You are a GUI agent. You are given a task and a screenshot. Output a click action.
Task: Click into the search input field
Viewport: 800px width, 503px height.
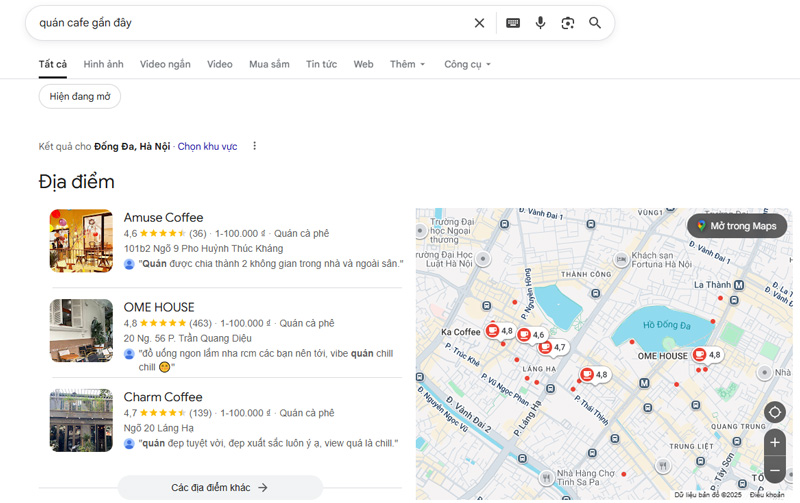click(250, 23)
